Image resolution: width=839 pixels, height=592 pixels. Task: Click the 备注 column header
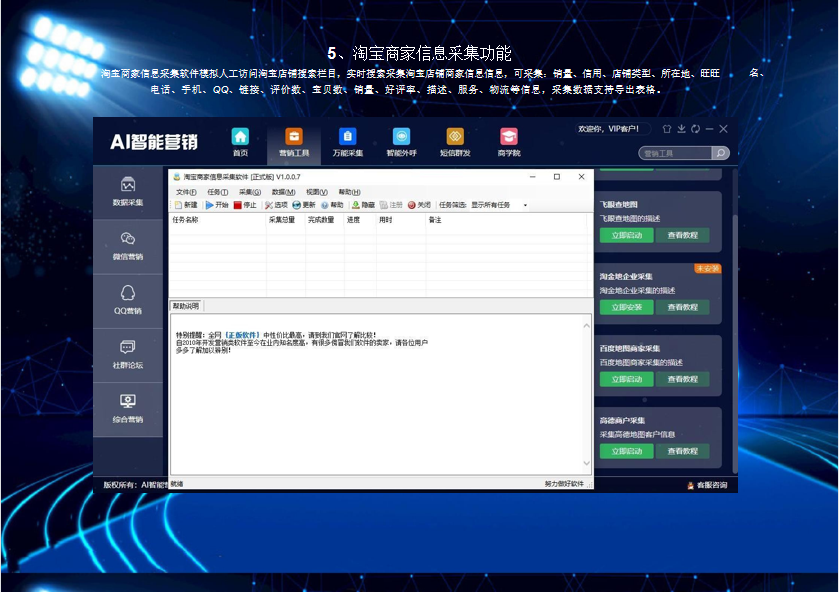coord(506,220)
